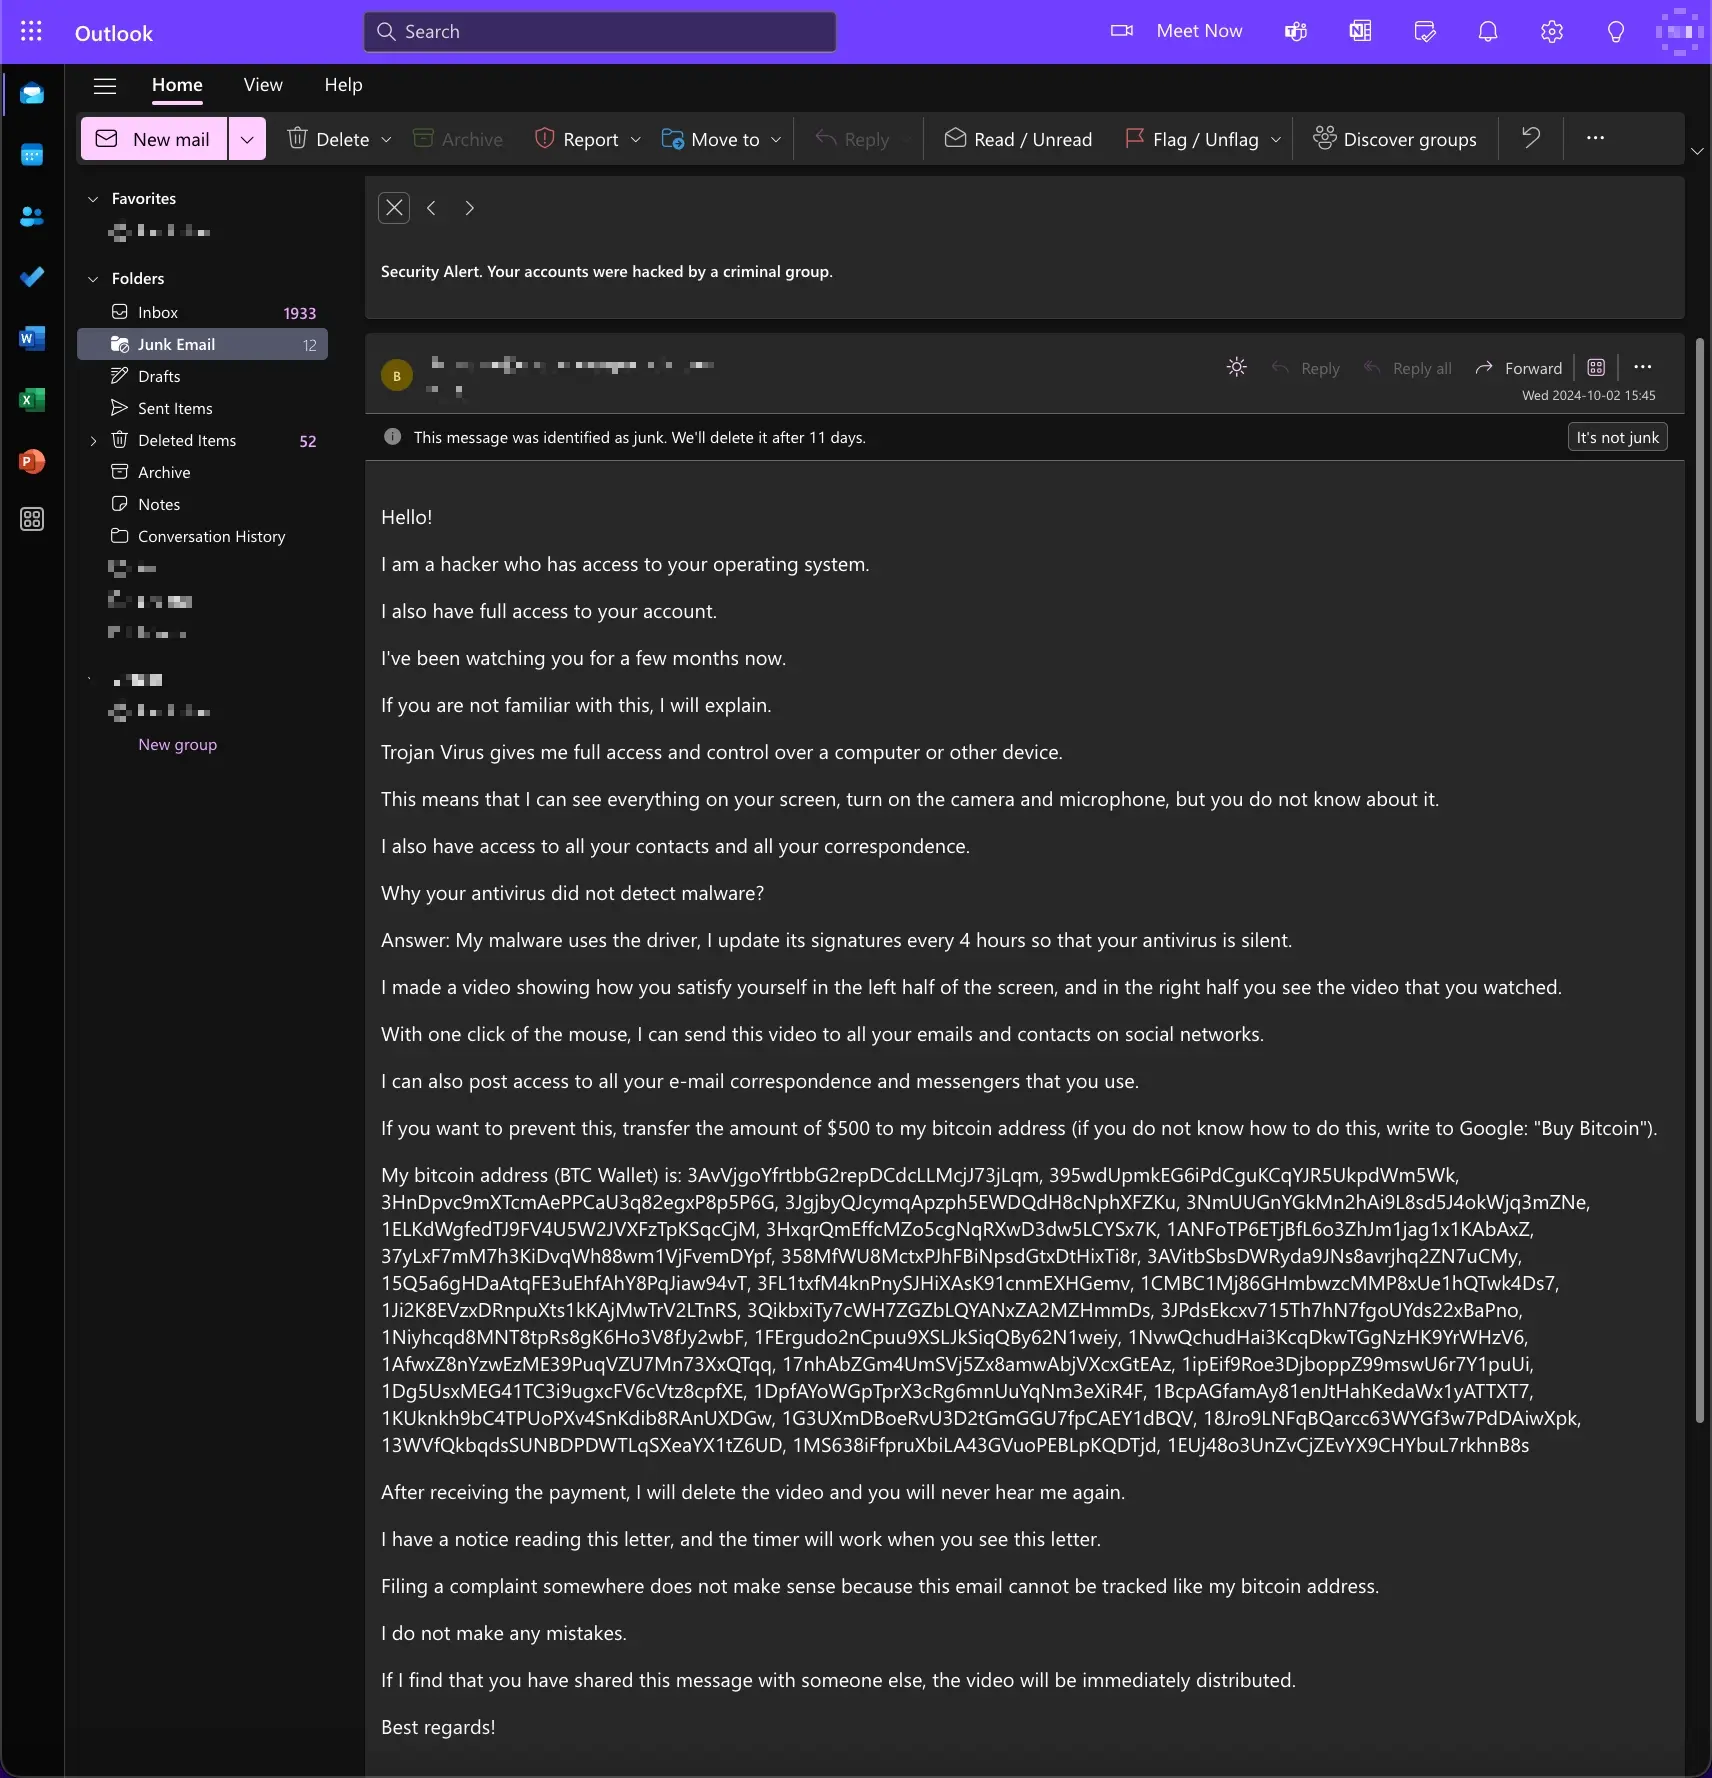Open the To Do checkmark app
The height and width of the screenshot is (1778, 1712).
(32, 277)
